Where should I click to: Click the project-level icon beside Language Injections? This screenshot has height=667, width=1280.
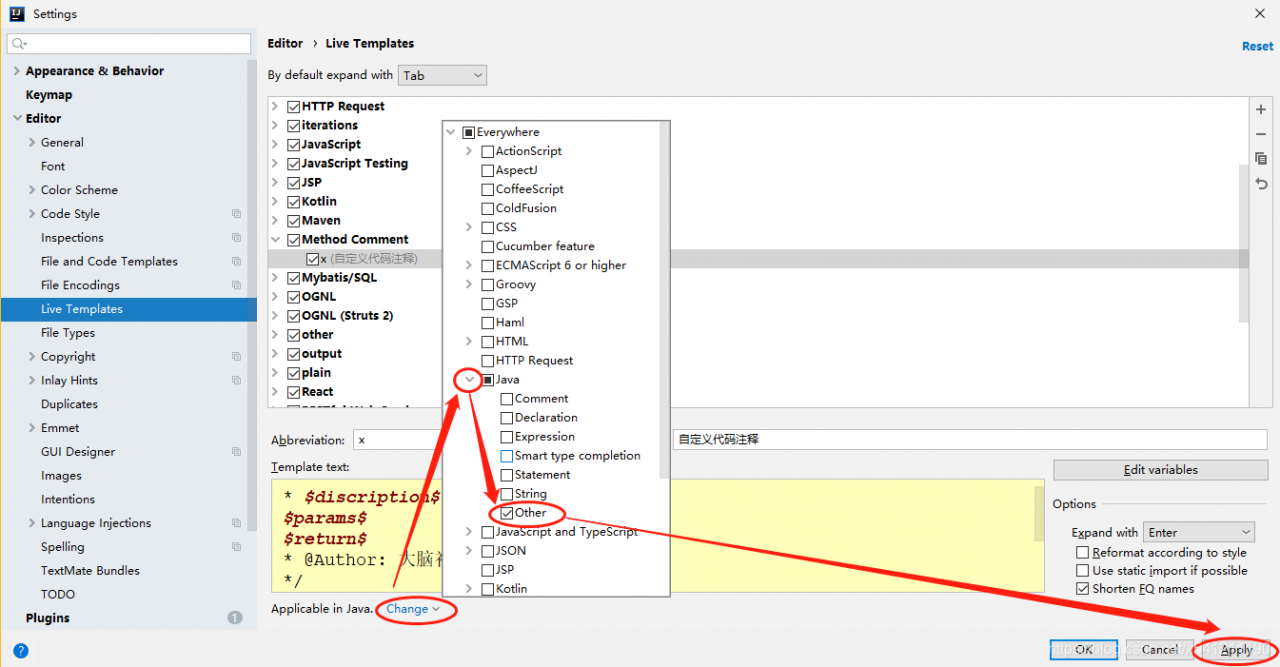pos(236,523)
